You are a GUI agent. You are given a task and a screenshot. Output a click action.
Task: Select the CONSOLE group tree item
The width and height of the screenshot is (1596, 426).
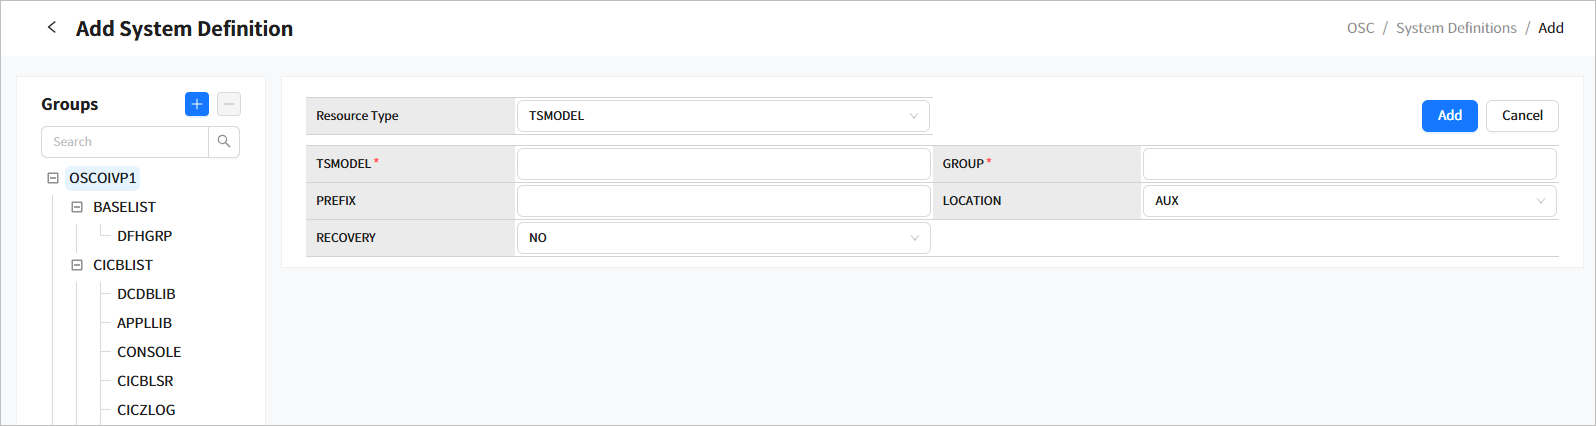[149, 352]
